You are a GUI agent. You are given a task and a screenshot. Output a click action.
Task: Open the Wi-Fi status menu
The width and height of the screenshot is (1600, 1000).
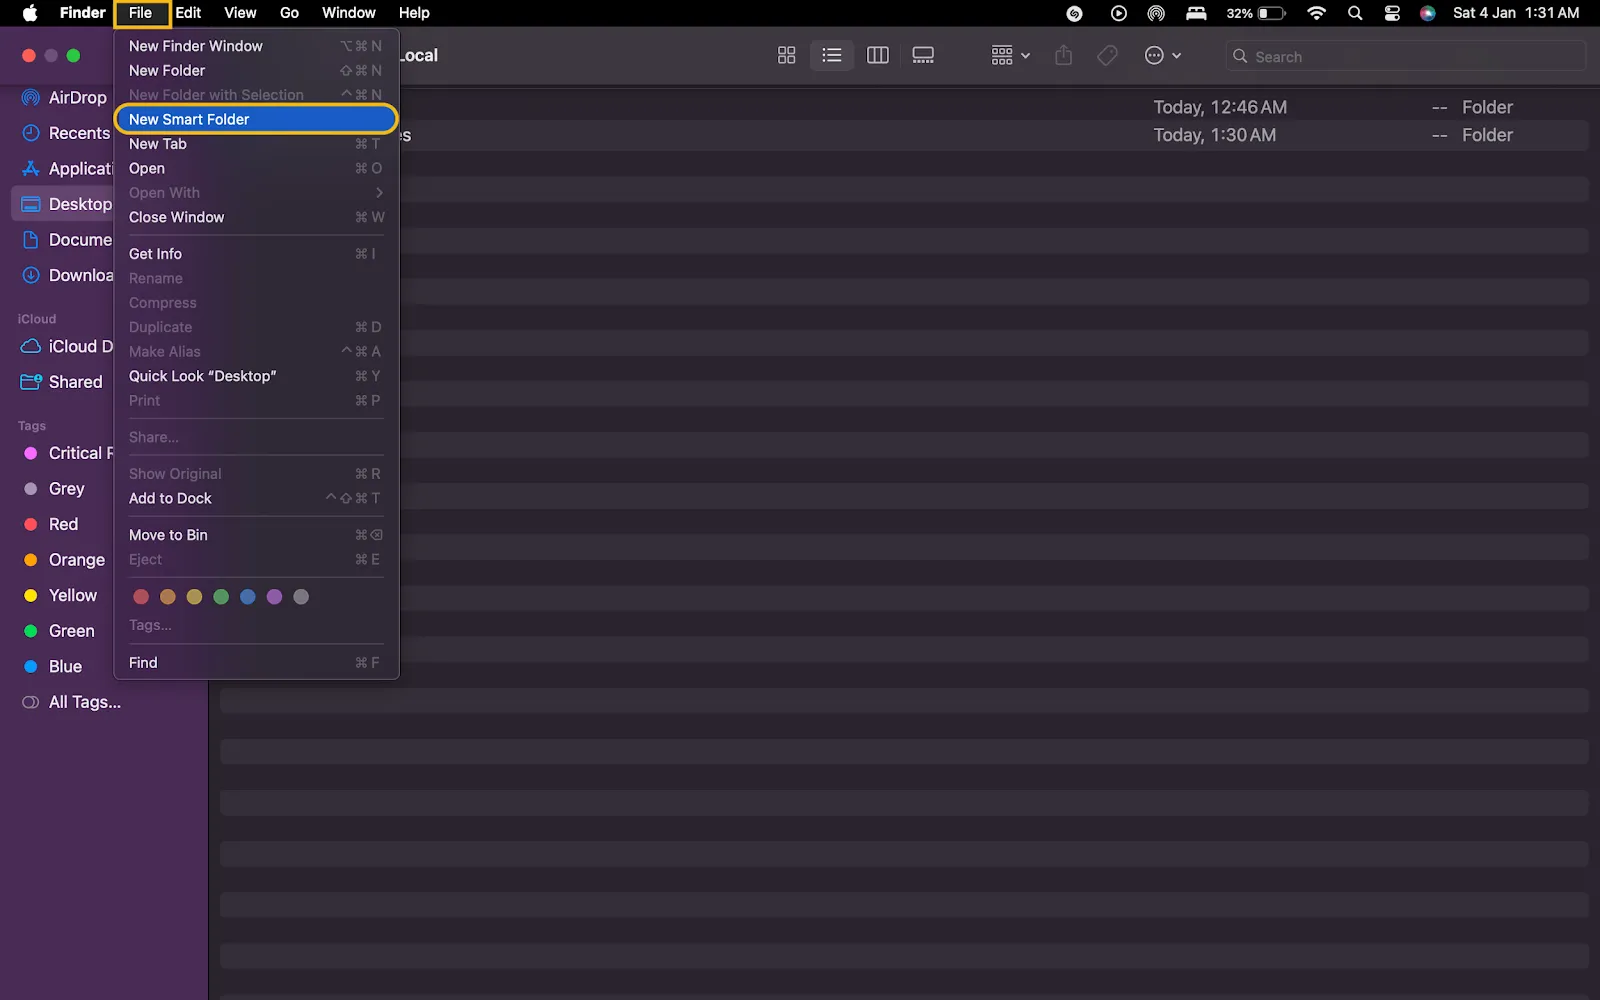click(x=1317, y=13)
